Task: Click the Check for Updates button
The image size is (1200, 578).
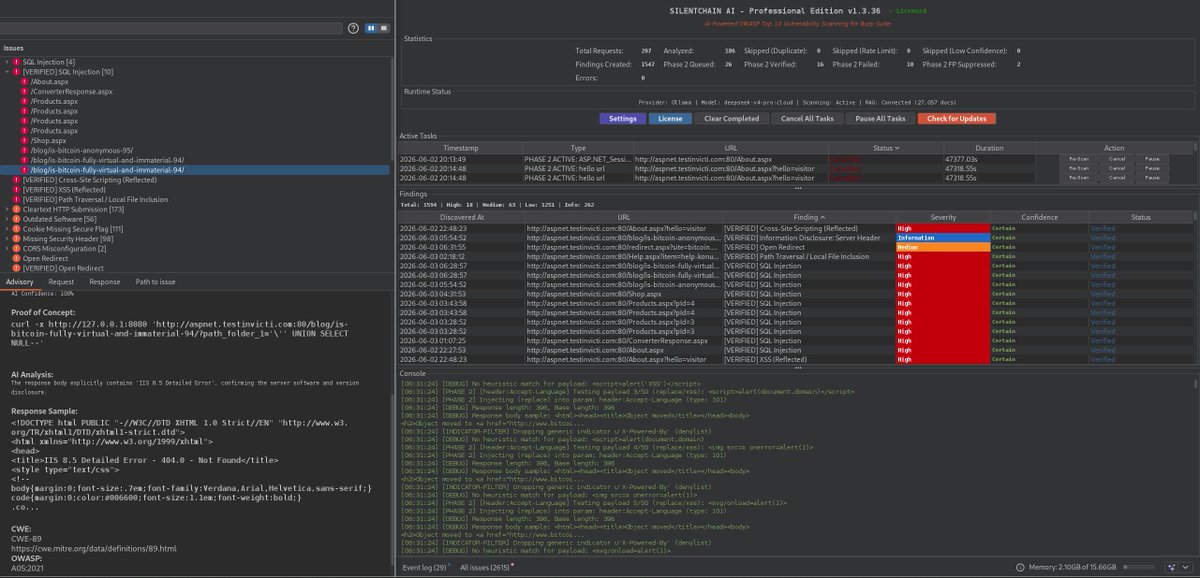Action: [x=957, y=119]
